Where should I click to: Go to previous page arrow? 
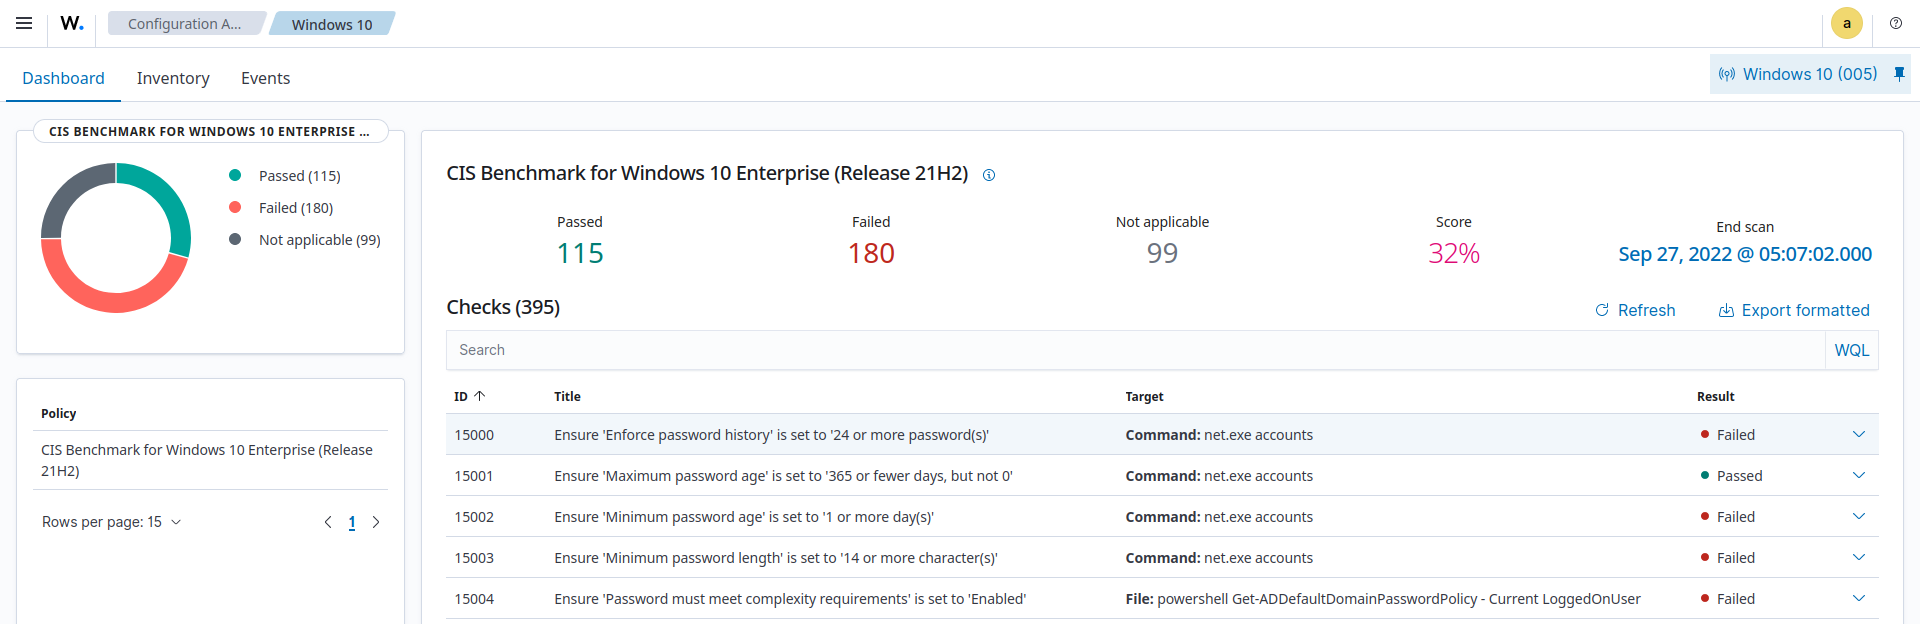pos(328,522)
